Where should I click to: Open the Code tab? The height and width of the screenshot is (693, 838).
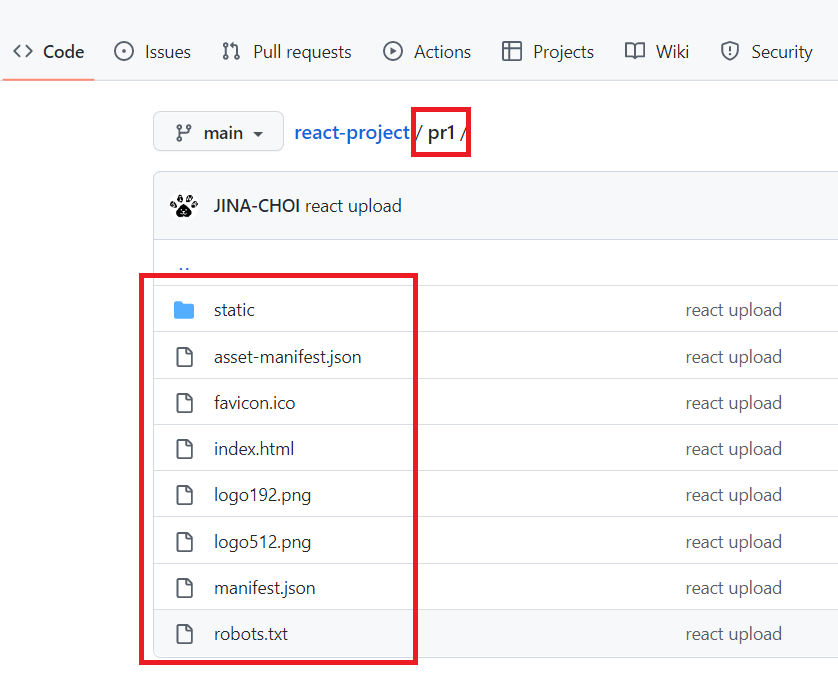49,52
